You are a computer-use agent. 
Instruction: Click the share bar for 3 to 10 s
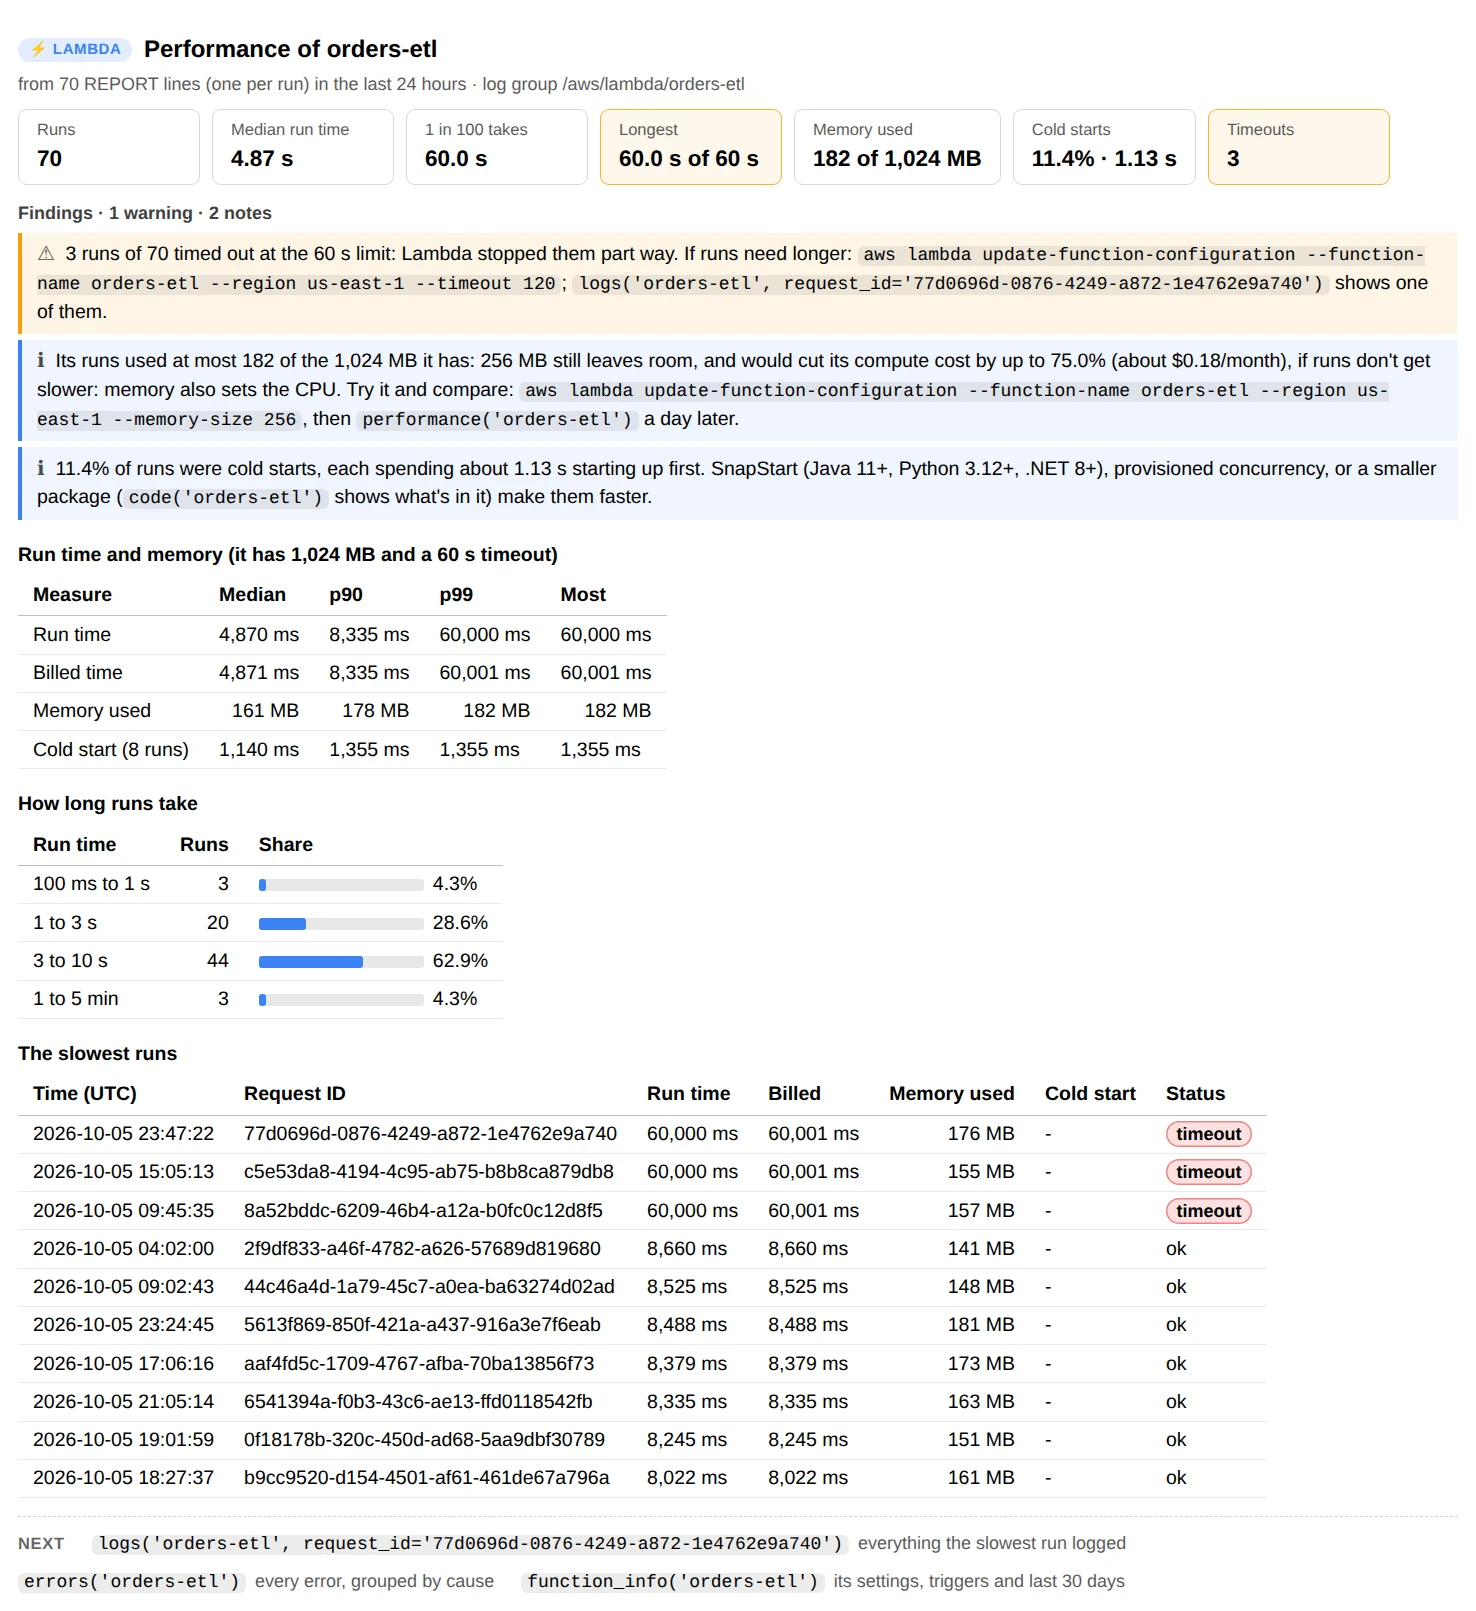pos(341,962)
